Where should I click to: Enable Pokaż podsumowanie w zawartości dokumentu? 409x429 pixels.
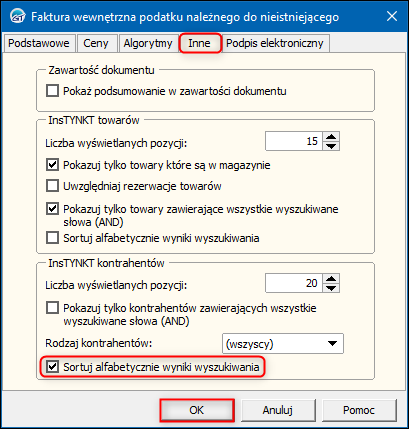52,91
